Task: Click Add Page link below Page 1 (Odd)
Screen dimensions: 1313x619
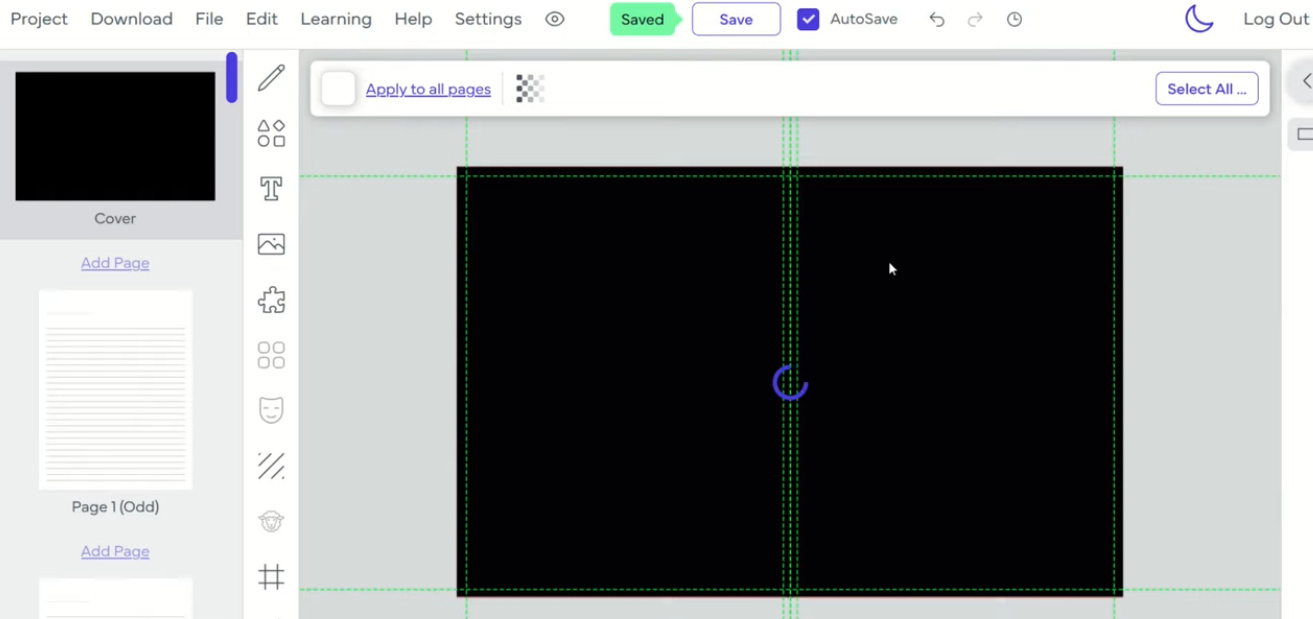Action: [115, 551]
